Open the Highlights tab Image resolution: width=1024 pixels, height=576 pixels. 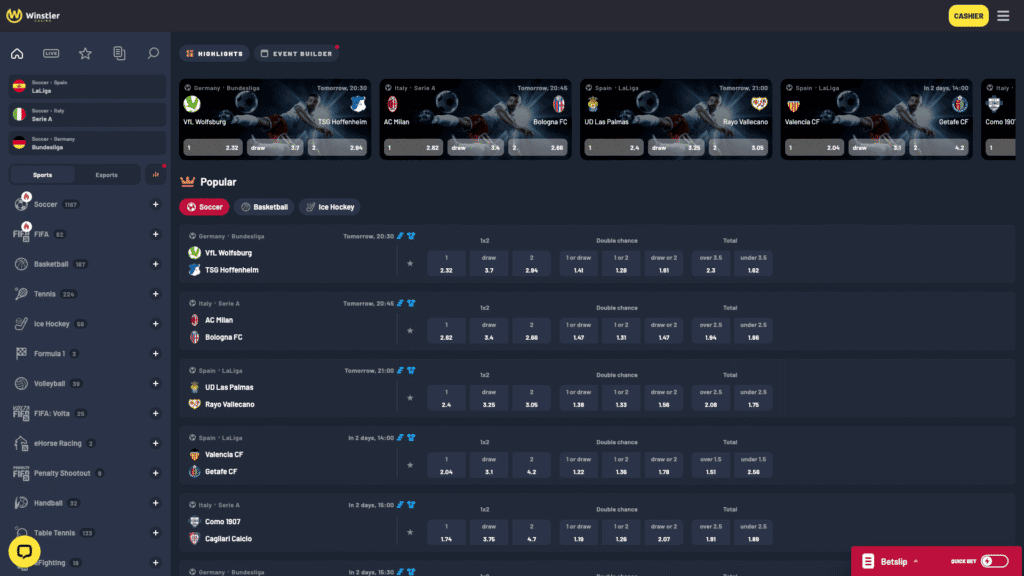[214, 54]
